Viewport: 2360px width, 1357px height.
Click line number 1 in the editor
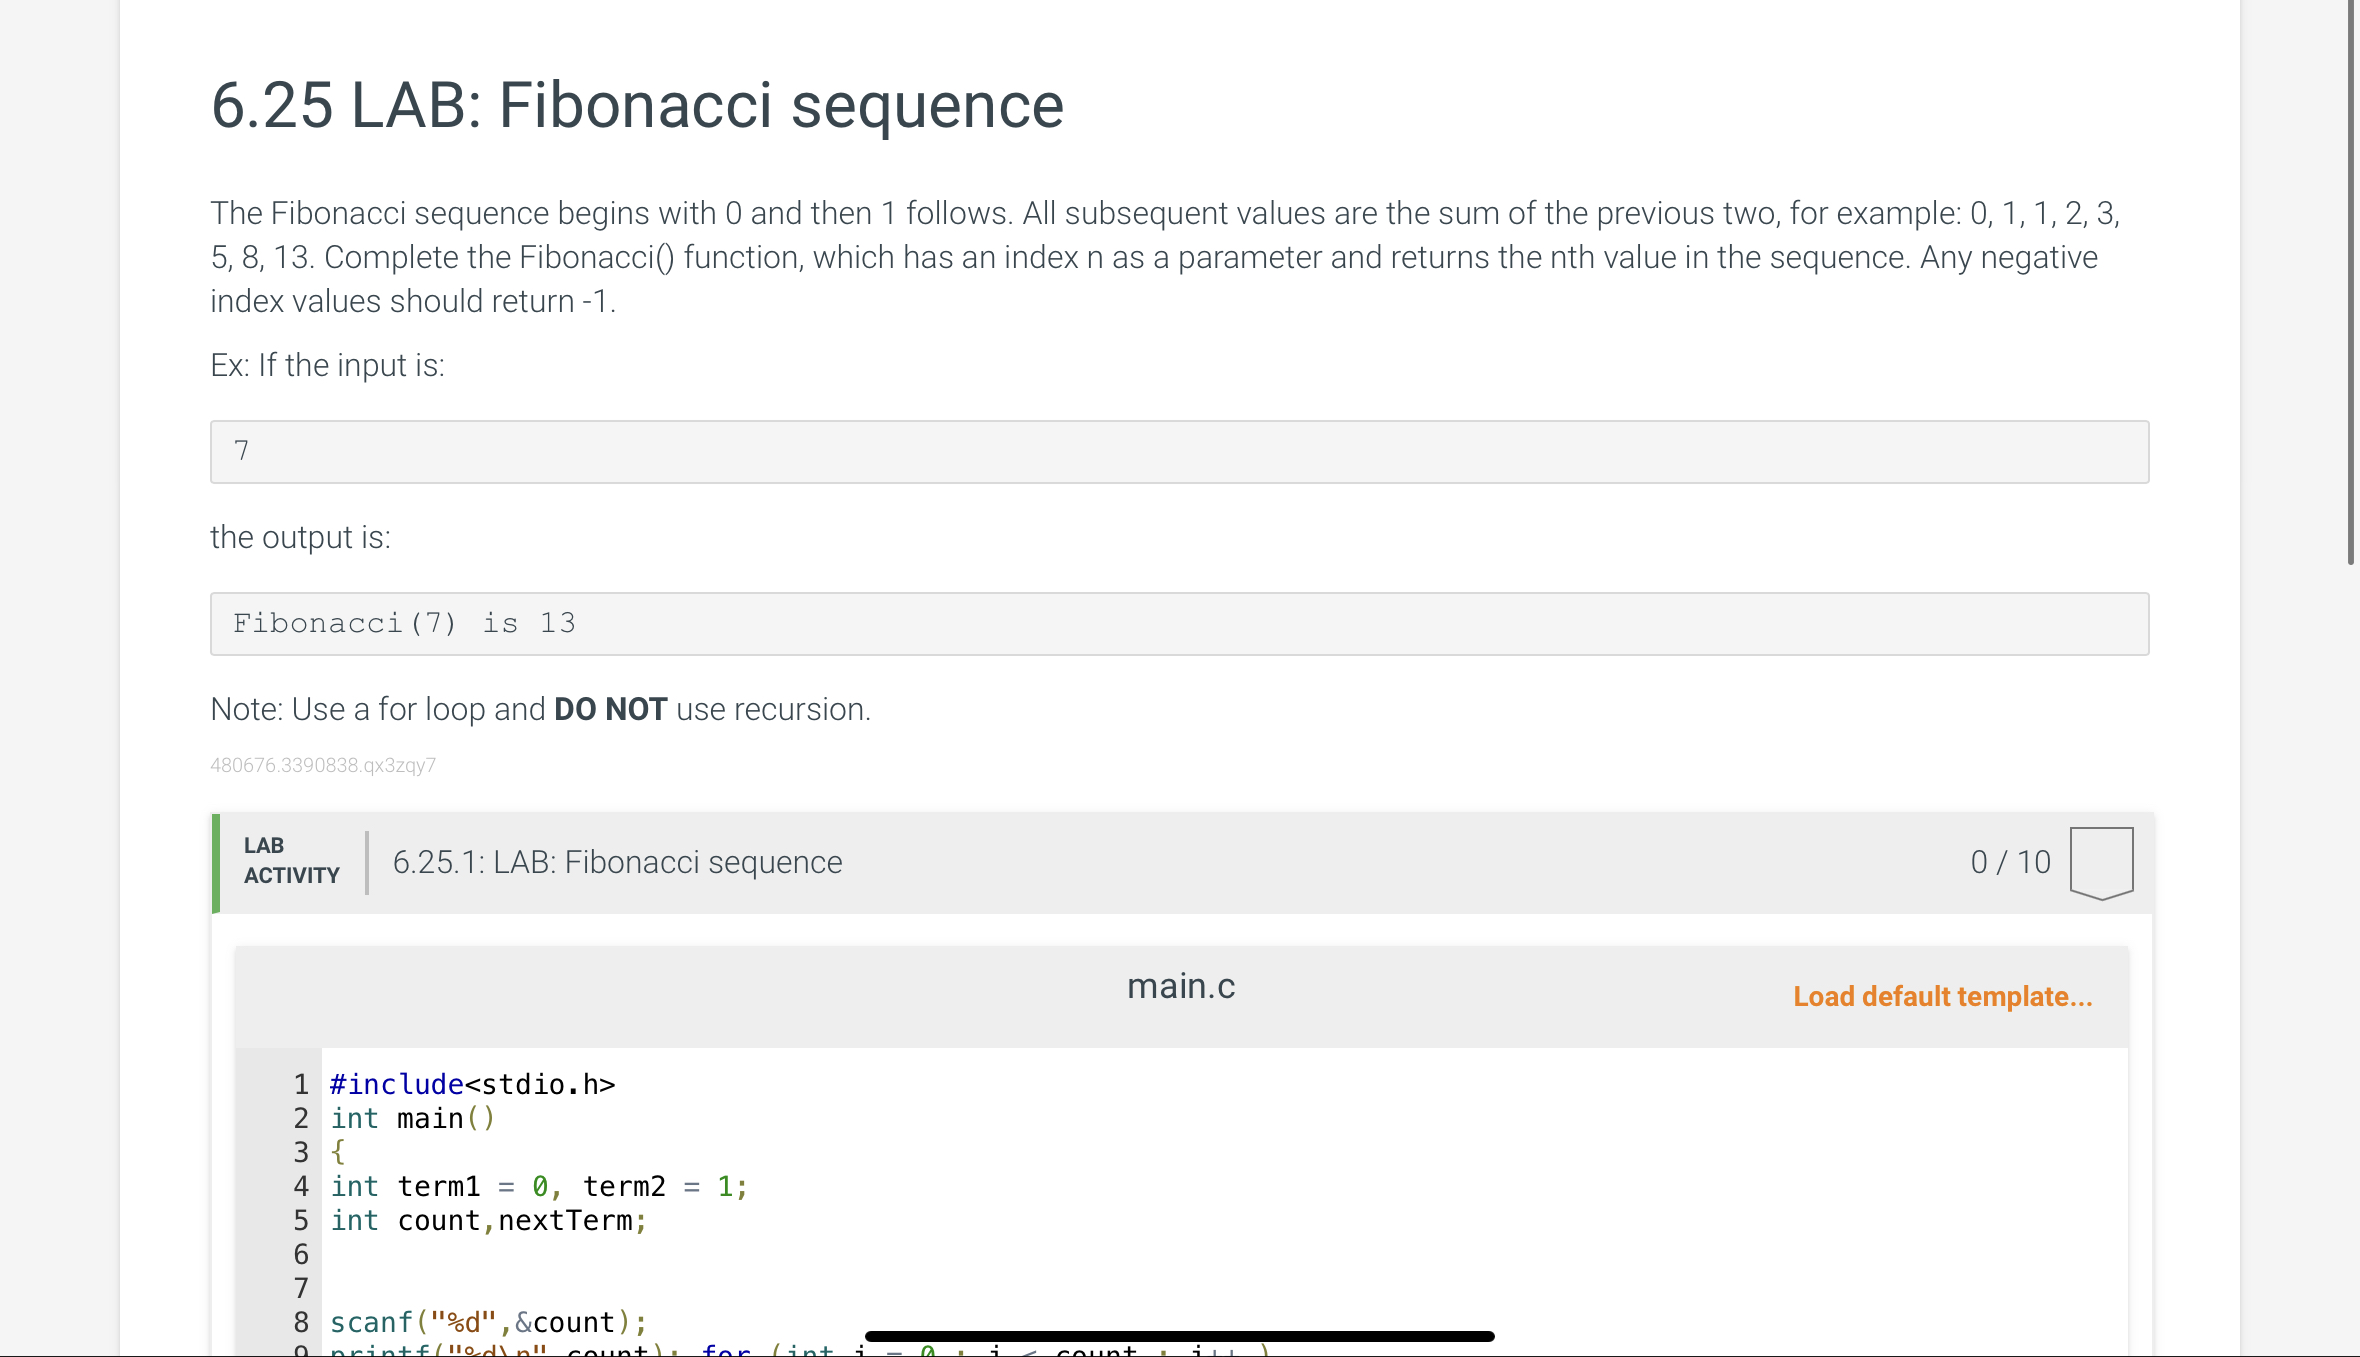point(300,1083)
